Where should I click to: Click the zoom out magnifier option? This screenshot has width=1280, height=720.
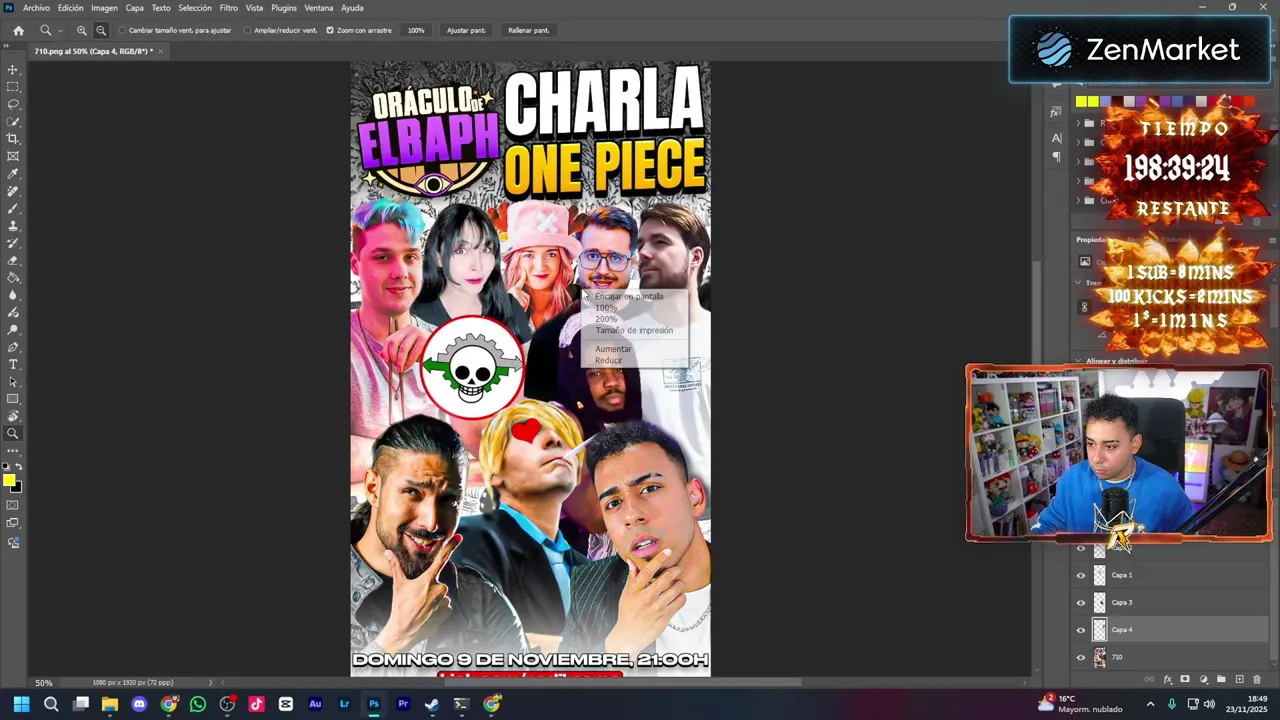[101, 30]
